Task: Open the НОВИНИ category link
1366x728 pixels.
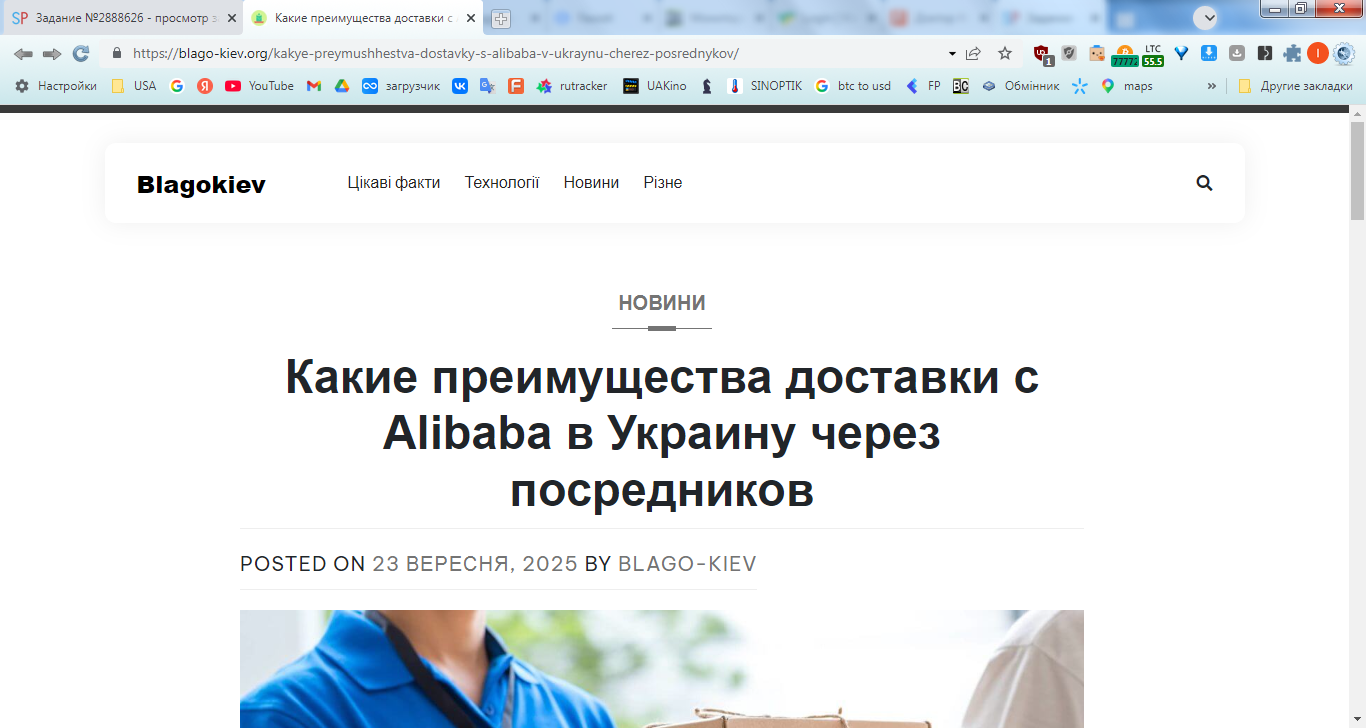Action: [662, 303]
